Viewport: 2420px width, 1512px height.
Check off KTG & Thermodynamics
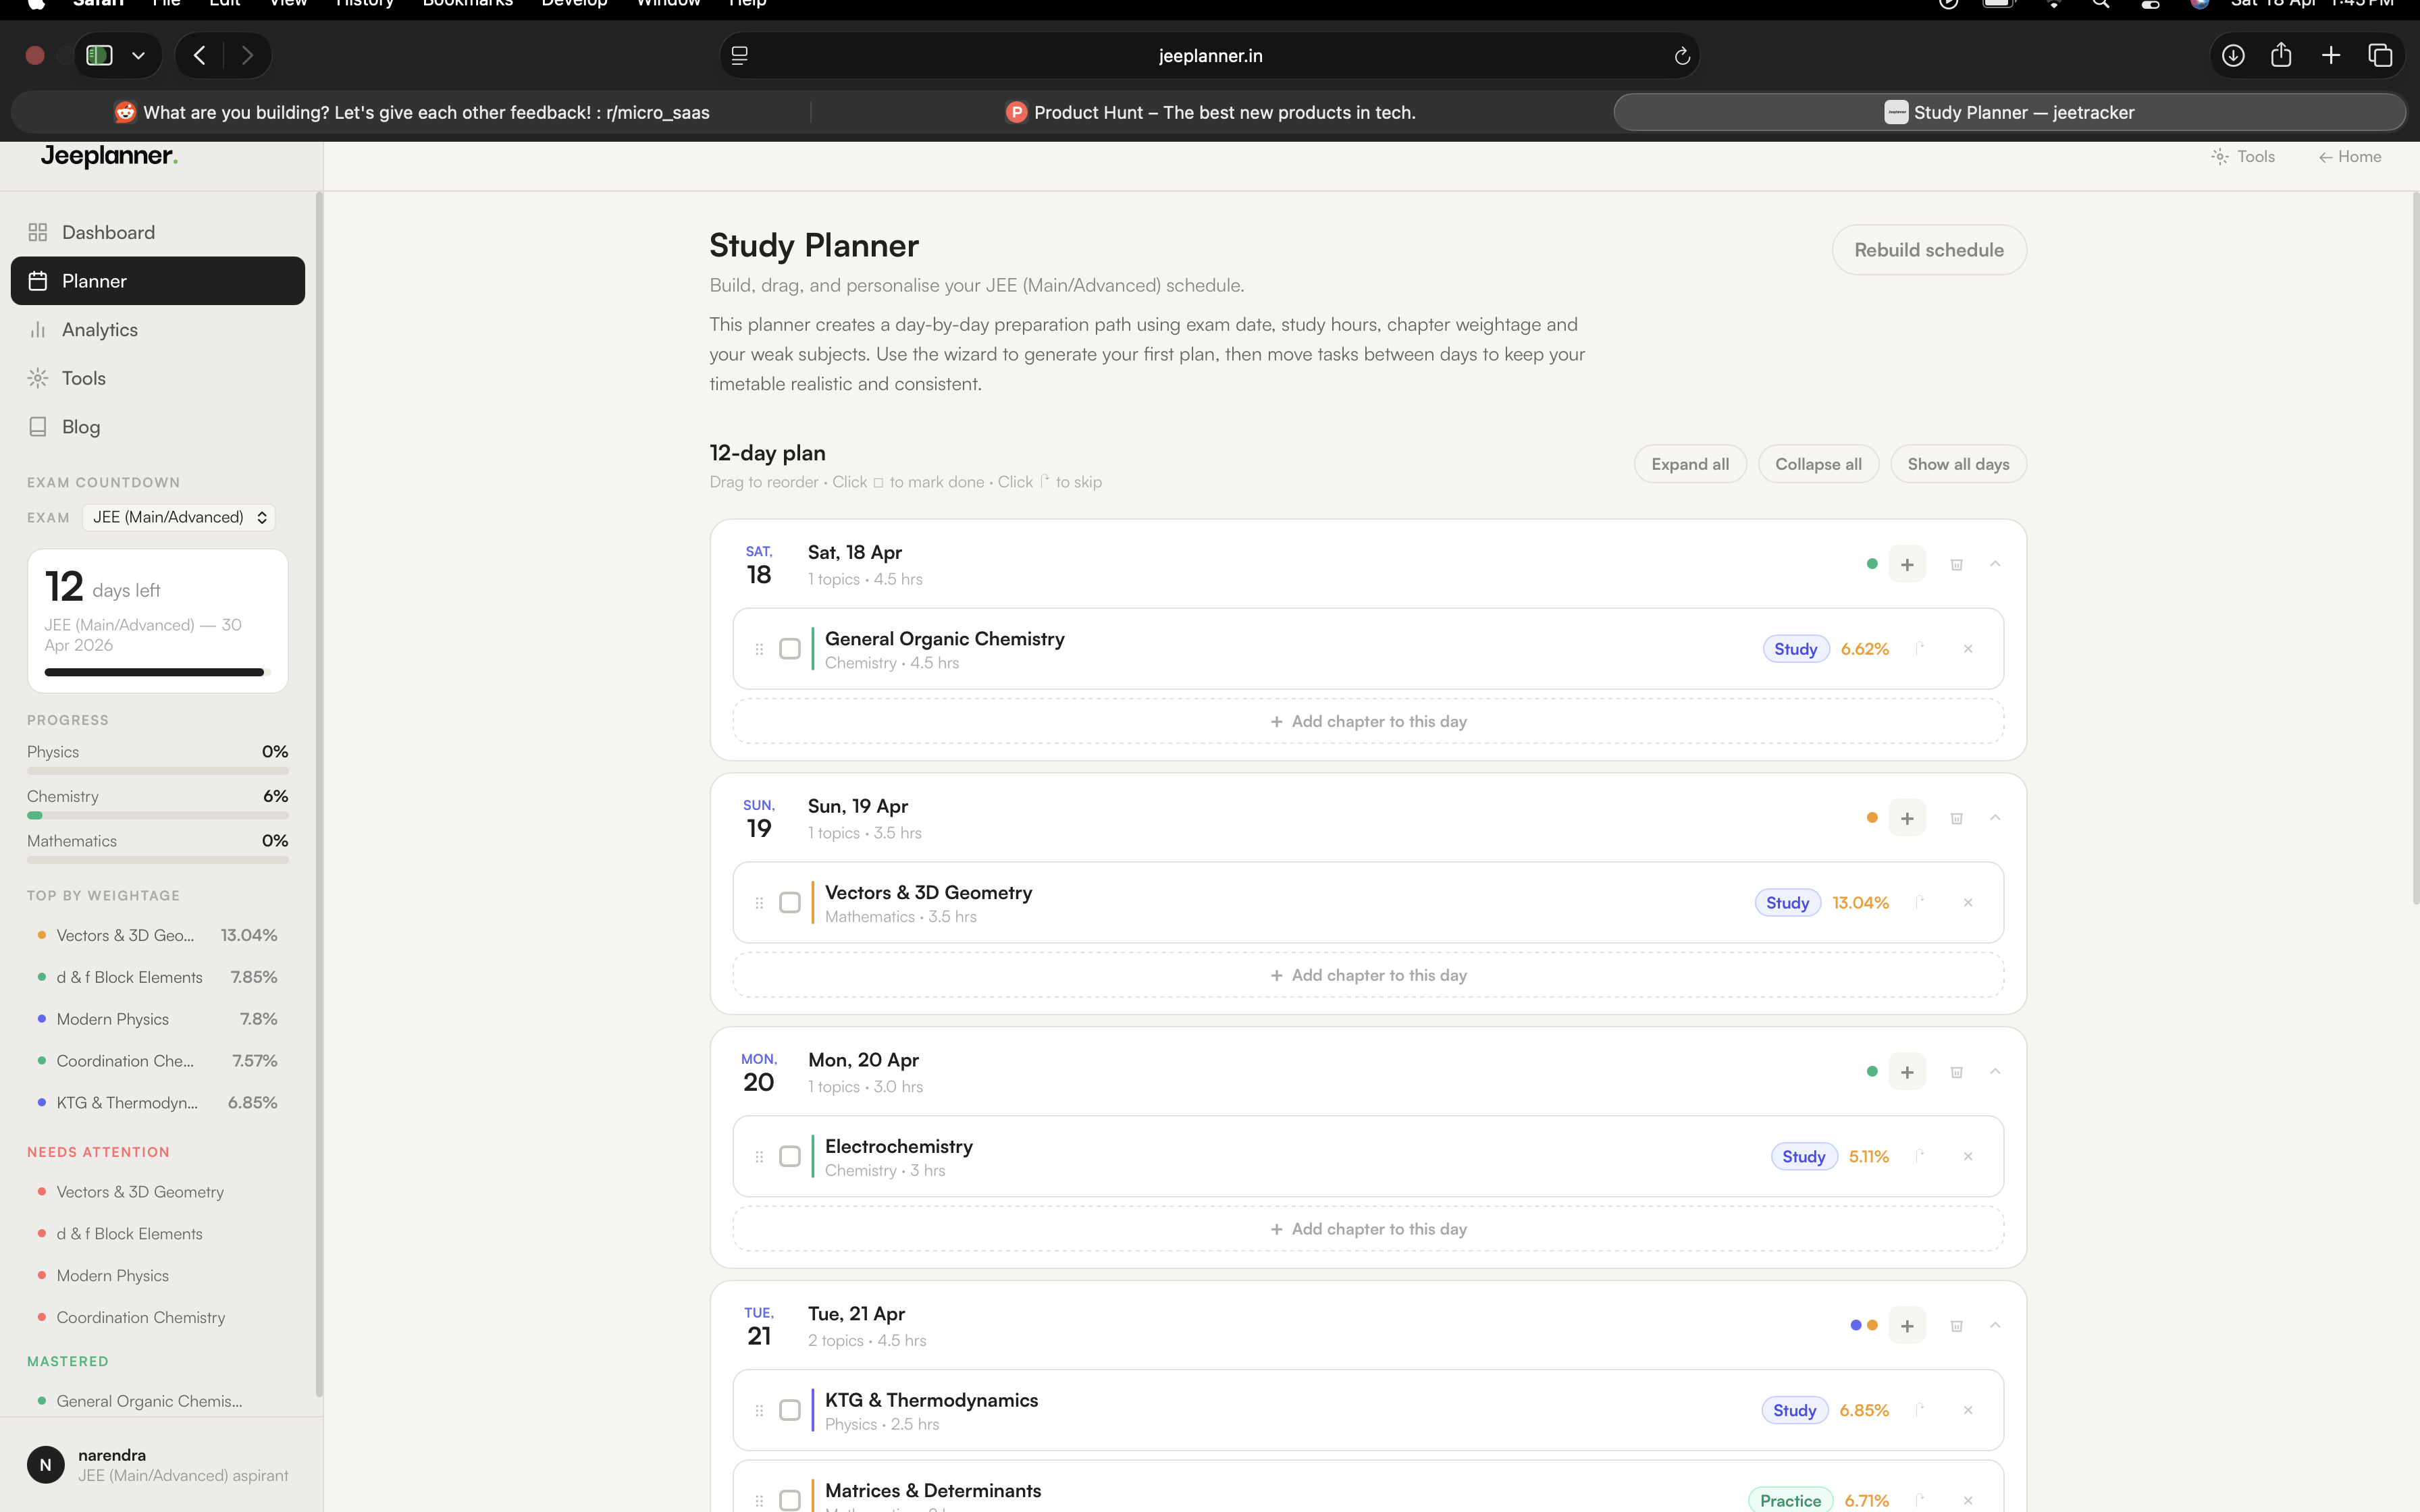[790, 1411]
